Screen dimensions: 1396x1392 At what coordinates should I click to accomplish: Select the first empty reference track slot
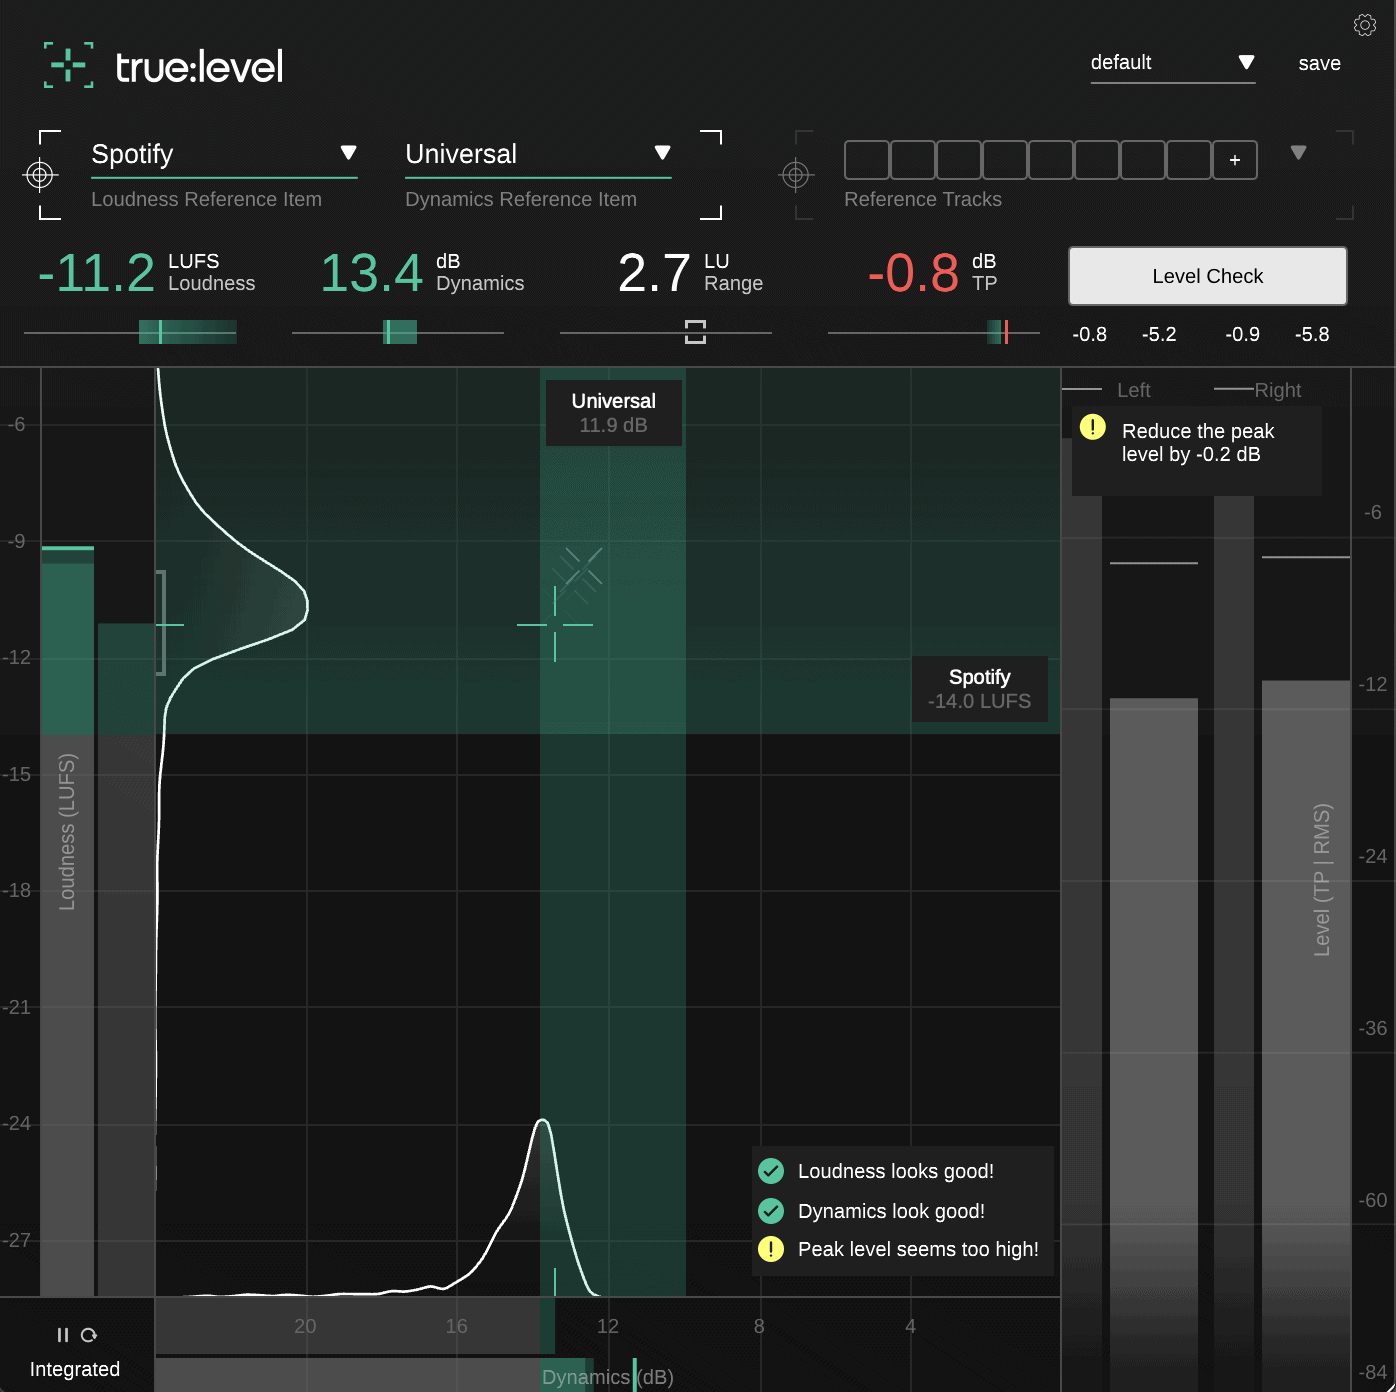pos(866,160)
